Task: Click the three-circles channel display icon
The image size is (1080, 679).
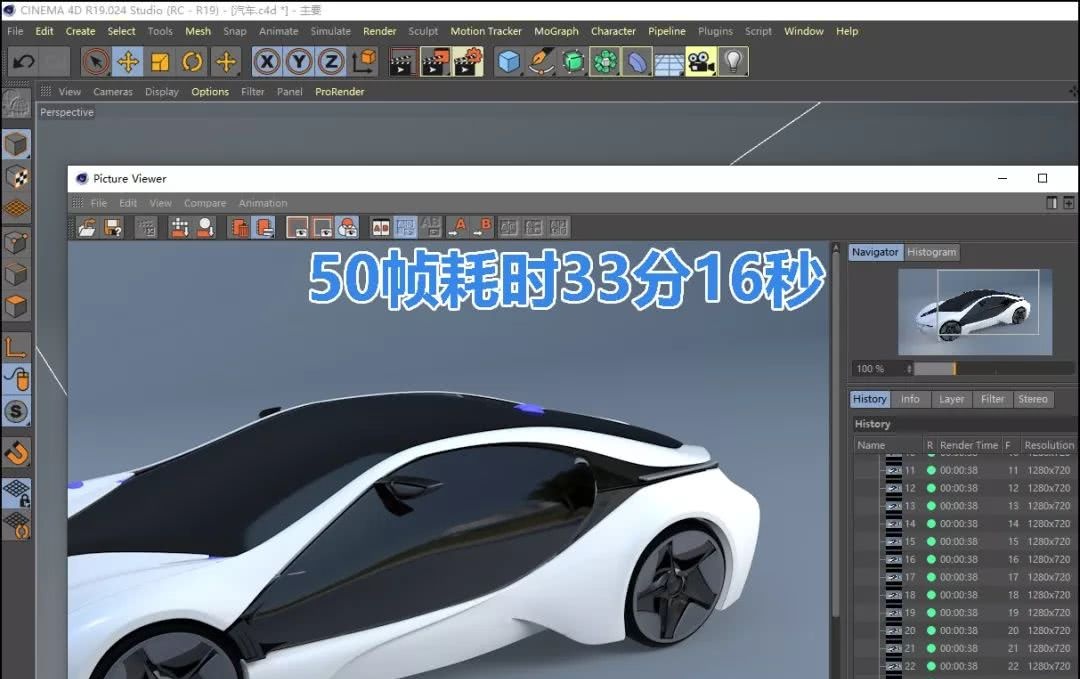Action: tap(348, 227)
